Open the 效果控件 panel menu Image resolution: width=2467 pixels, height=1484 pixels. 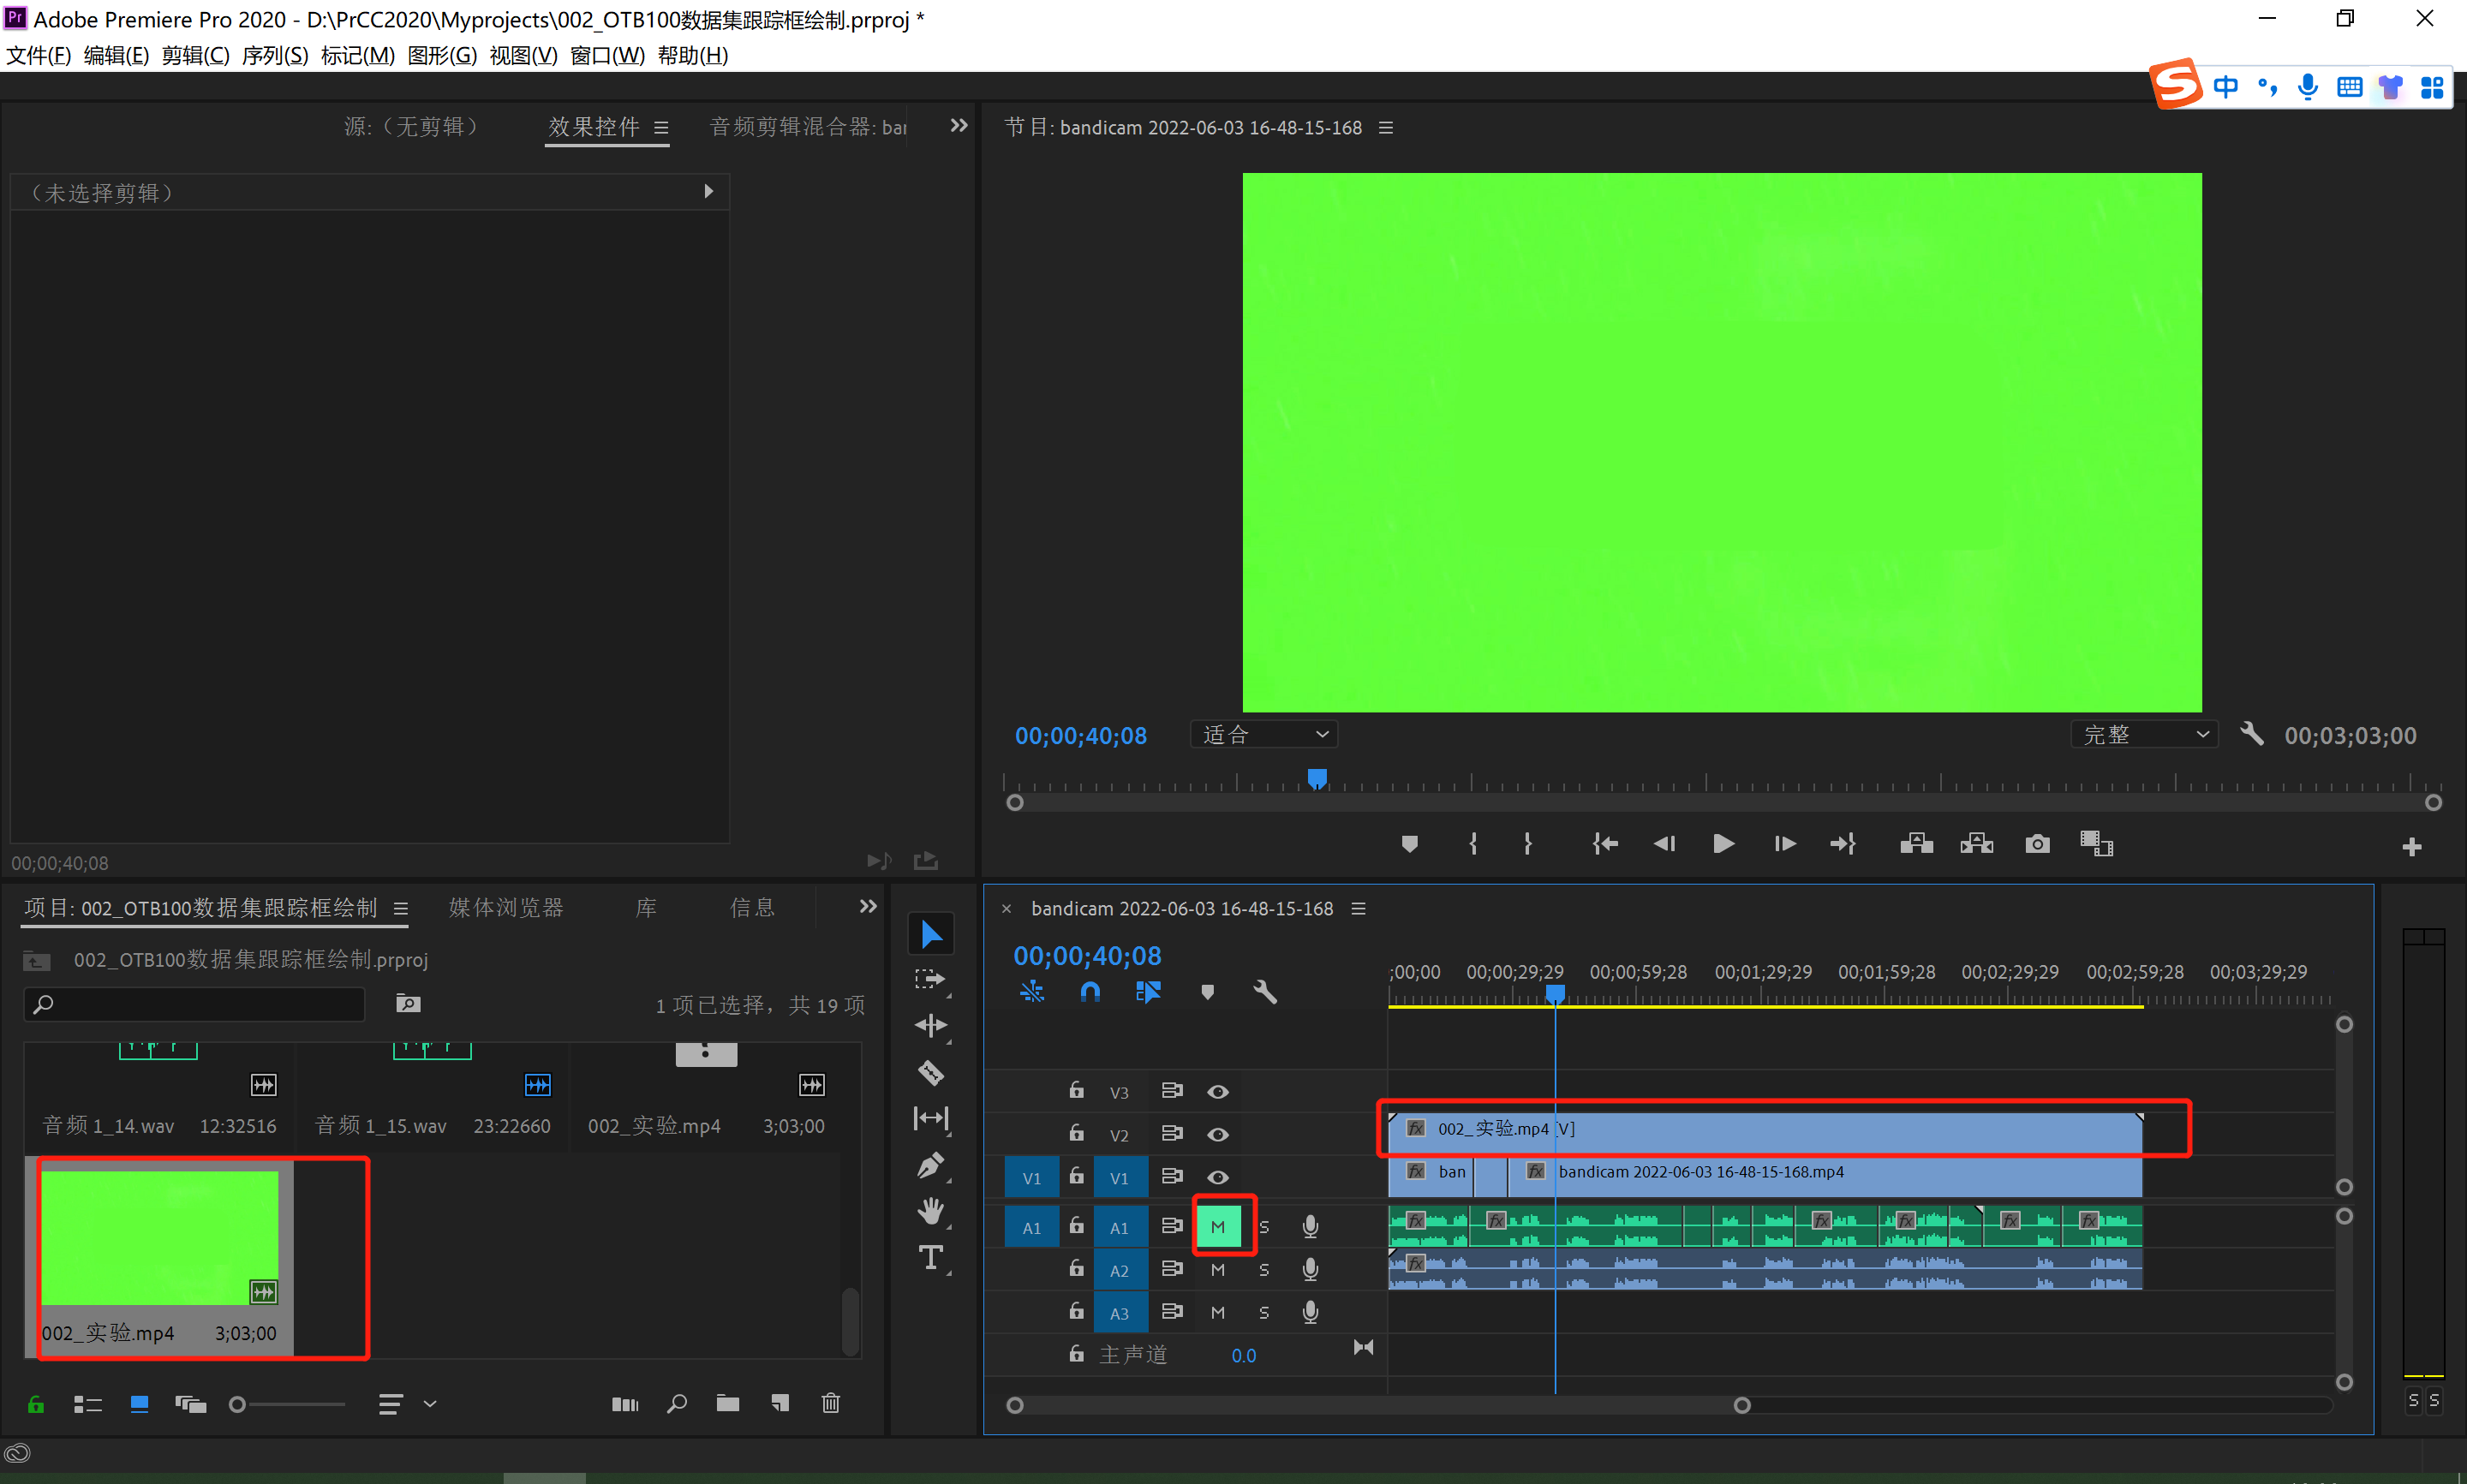coord(661,128)
